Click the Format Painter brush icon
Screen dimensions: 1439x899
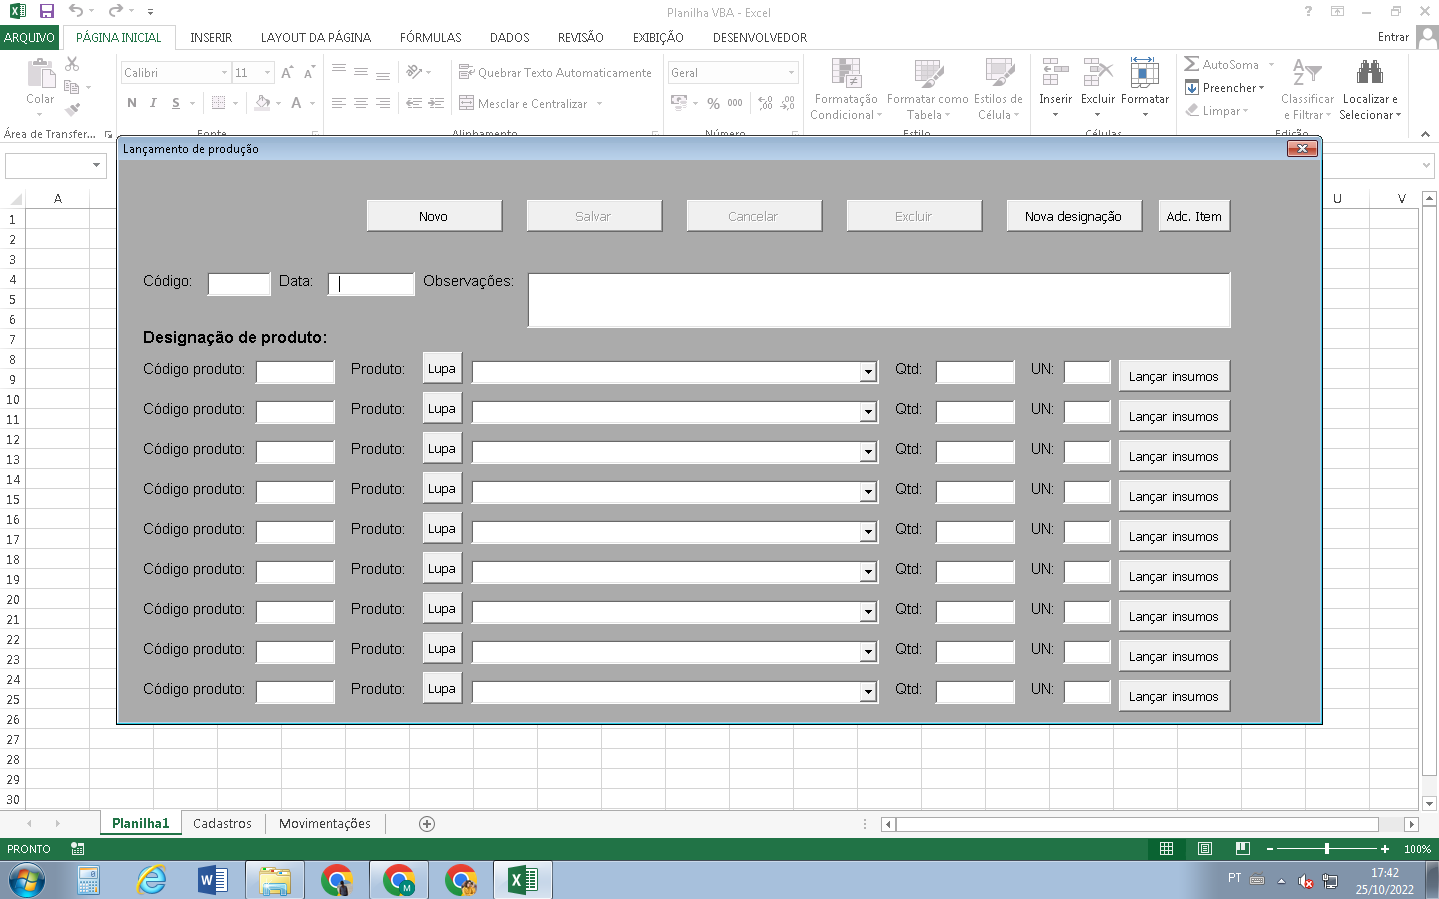click(72, 109)
